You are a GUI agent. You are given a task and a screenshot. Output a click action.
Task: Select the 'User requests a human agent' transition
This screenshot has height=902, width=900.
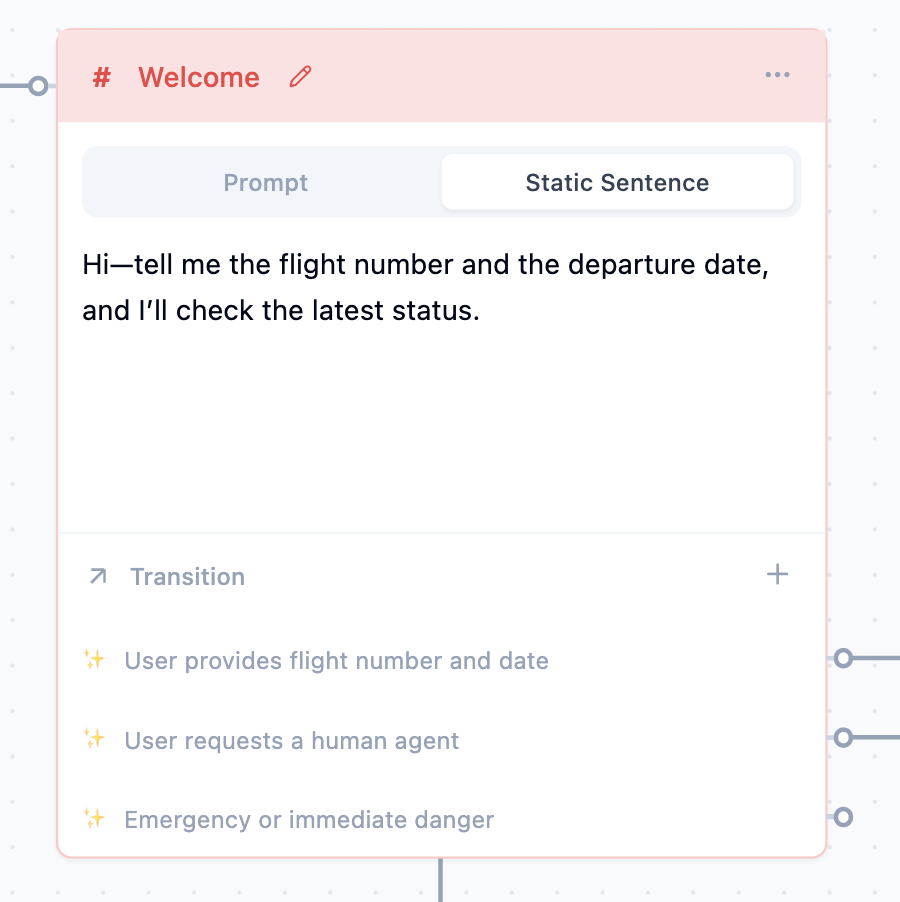pos(291,740)
